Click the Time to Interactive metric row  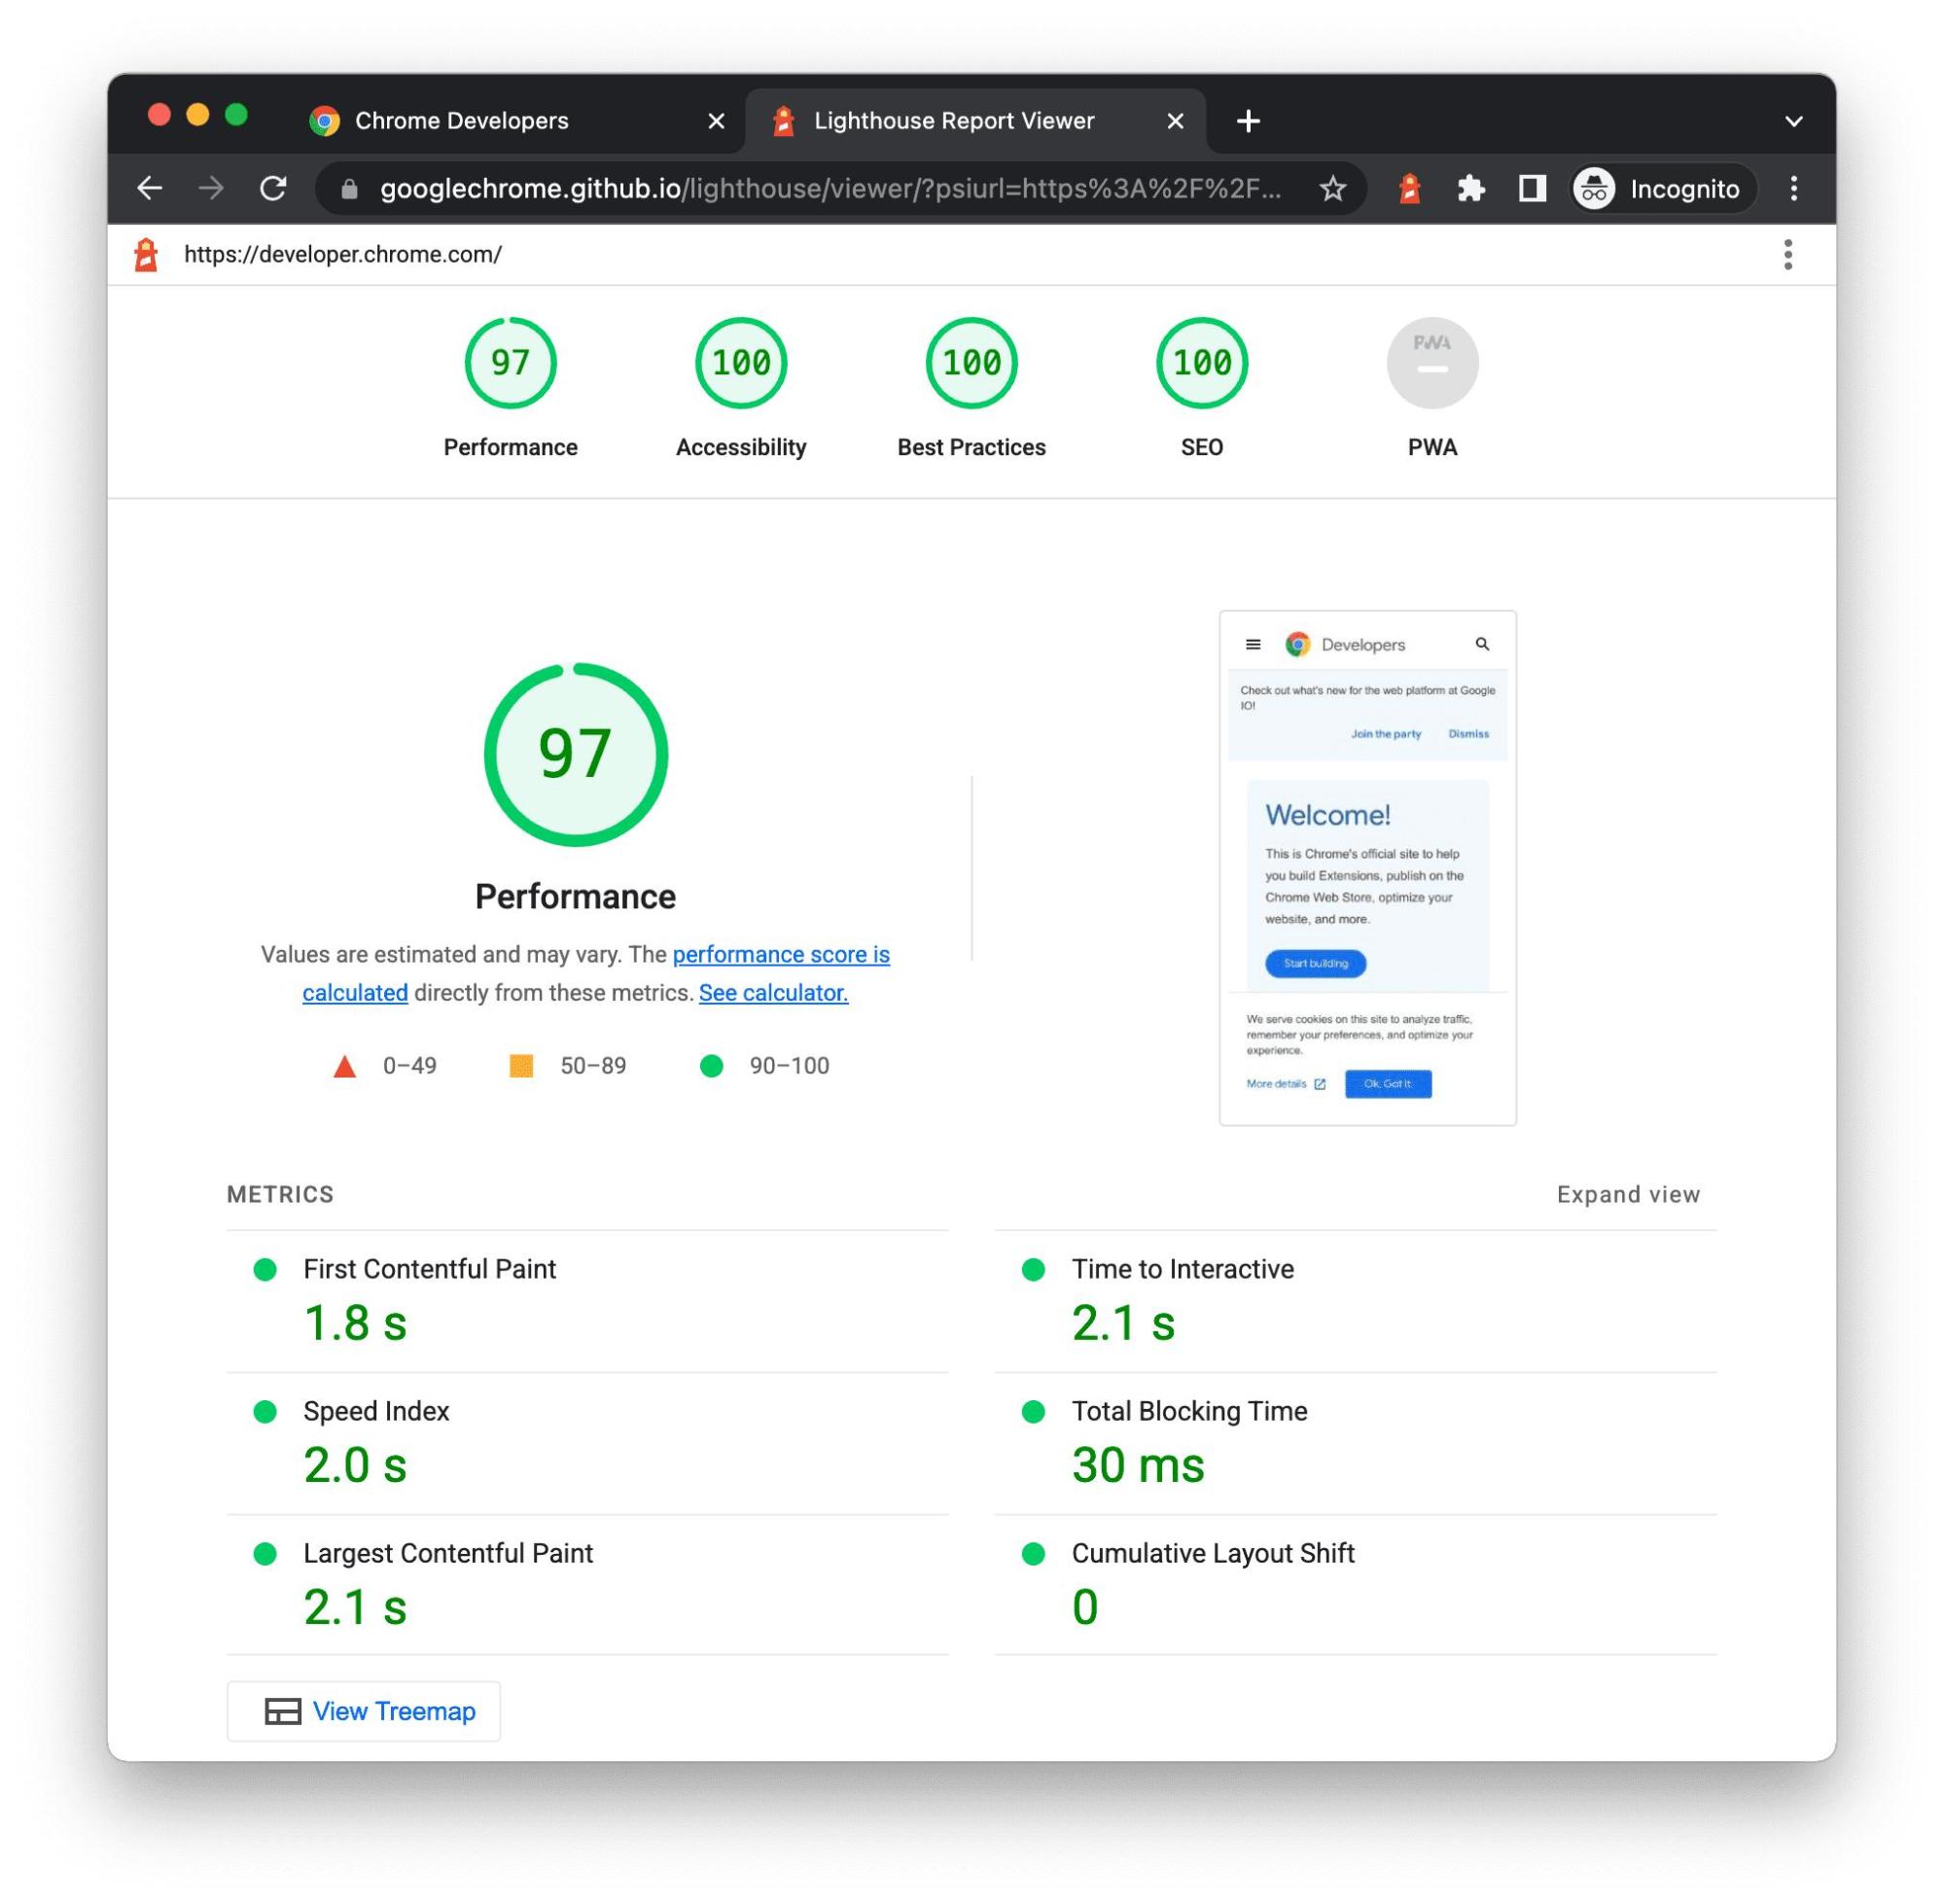(x=1355, y=1301)
